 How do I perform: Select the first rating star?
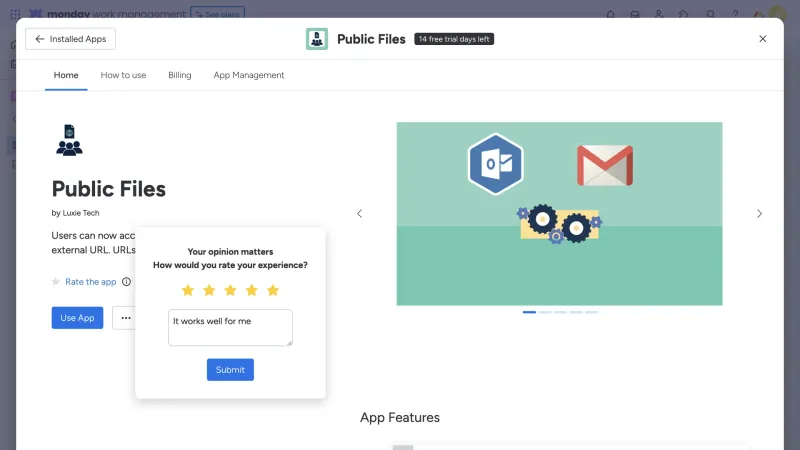tap(188, 290)
